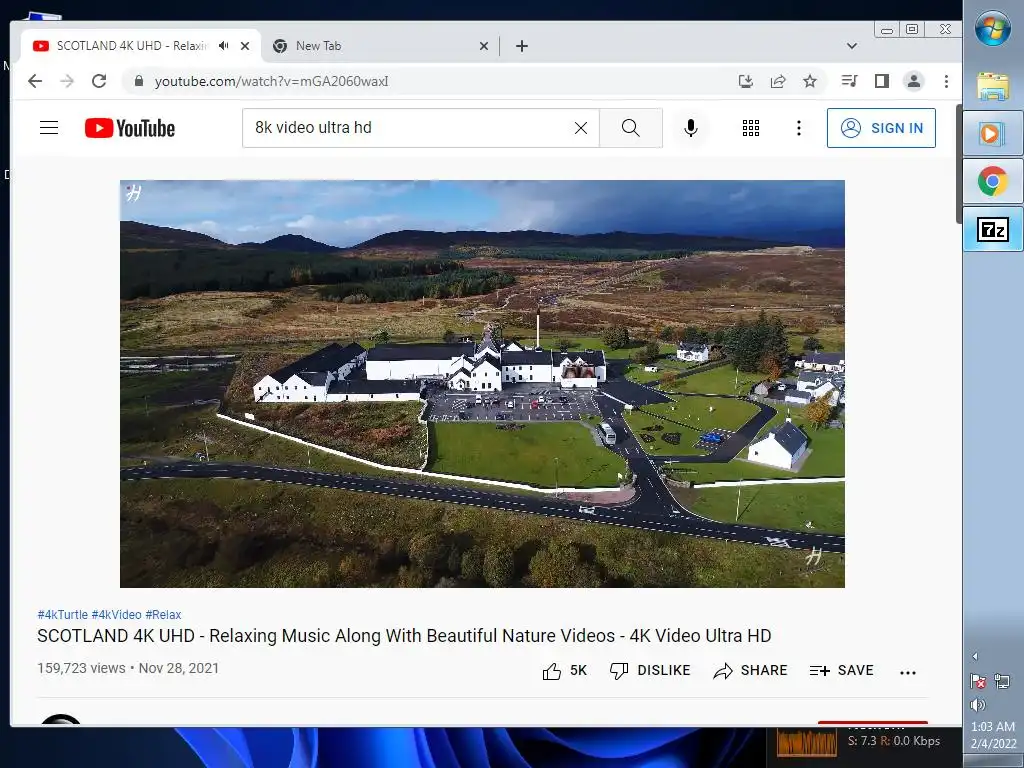
Task: Show hidden tray icons arrow
Action: tap(975, 656)
